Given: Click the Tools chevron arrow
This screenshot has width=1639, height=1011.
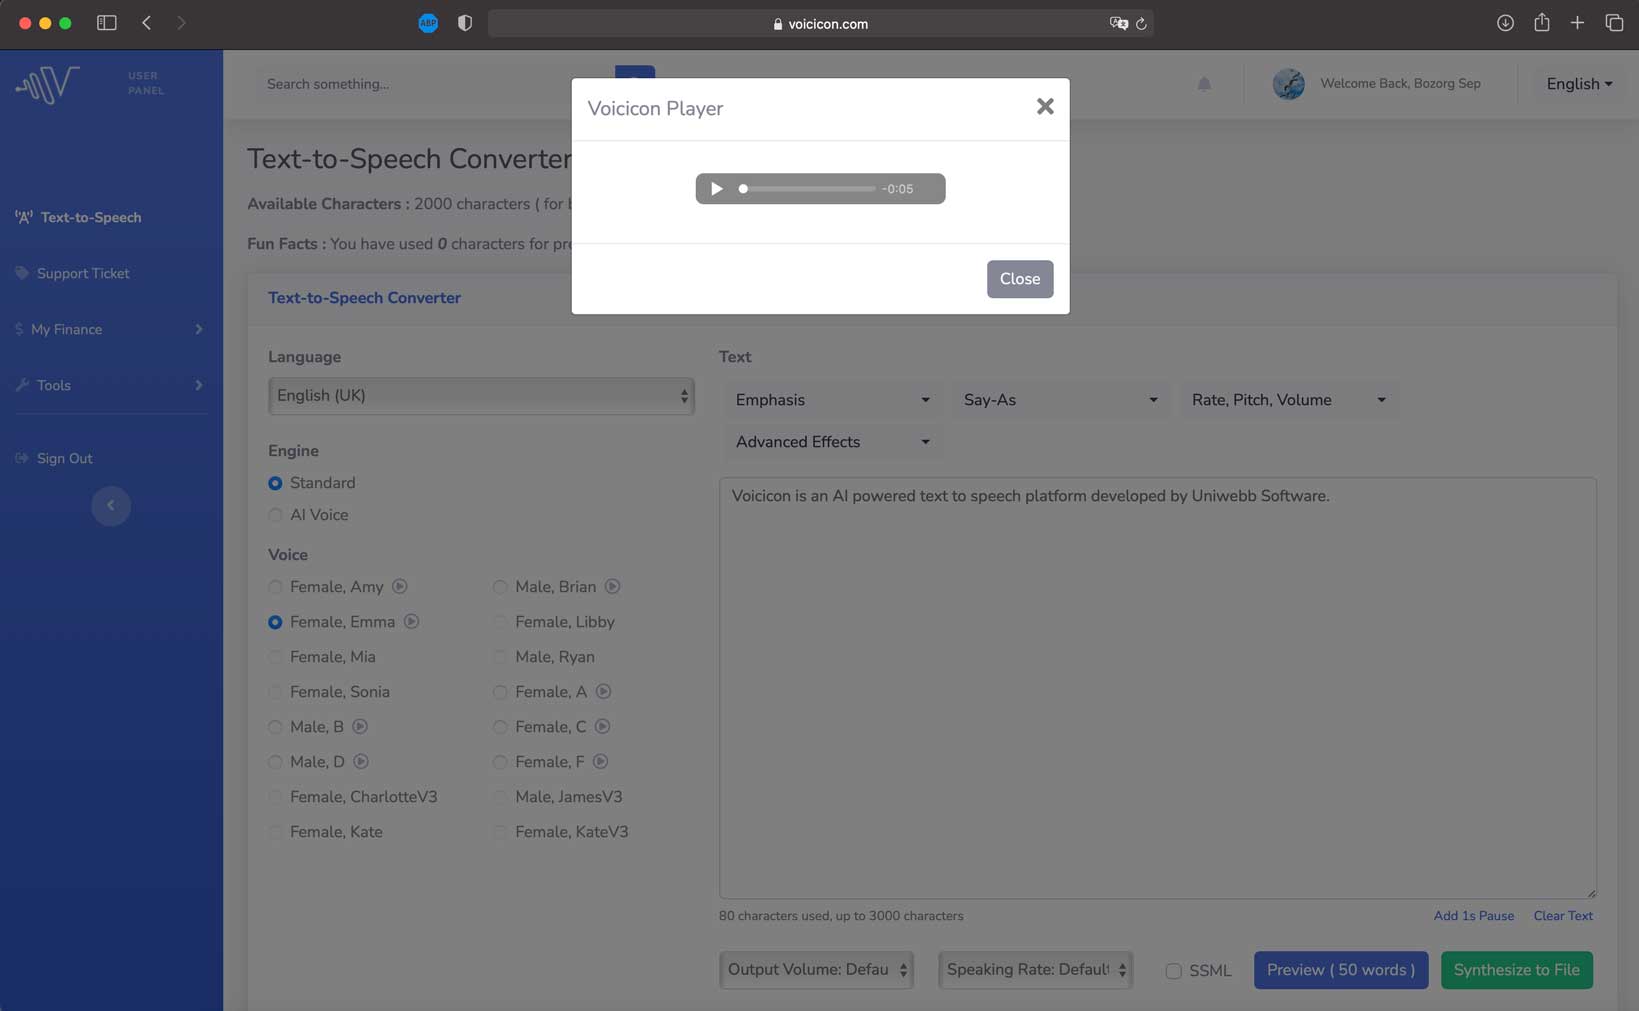Looking at the screenshot, I should 198,385.
